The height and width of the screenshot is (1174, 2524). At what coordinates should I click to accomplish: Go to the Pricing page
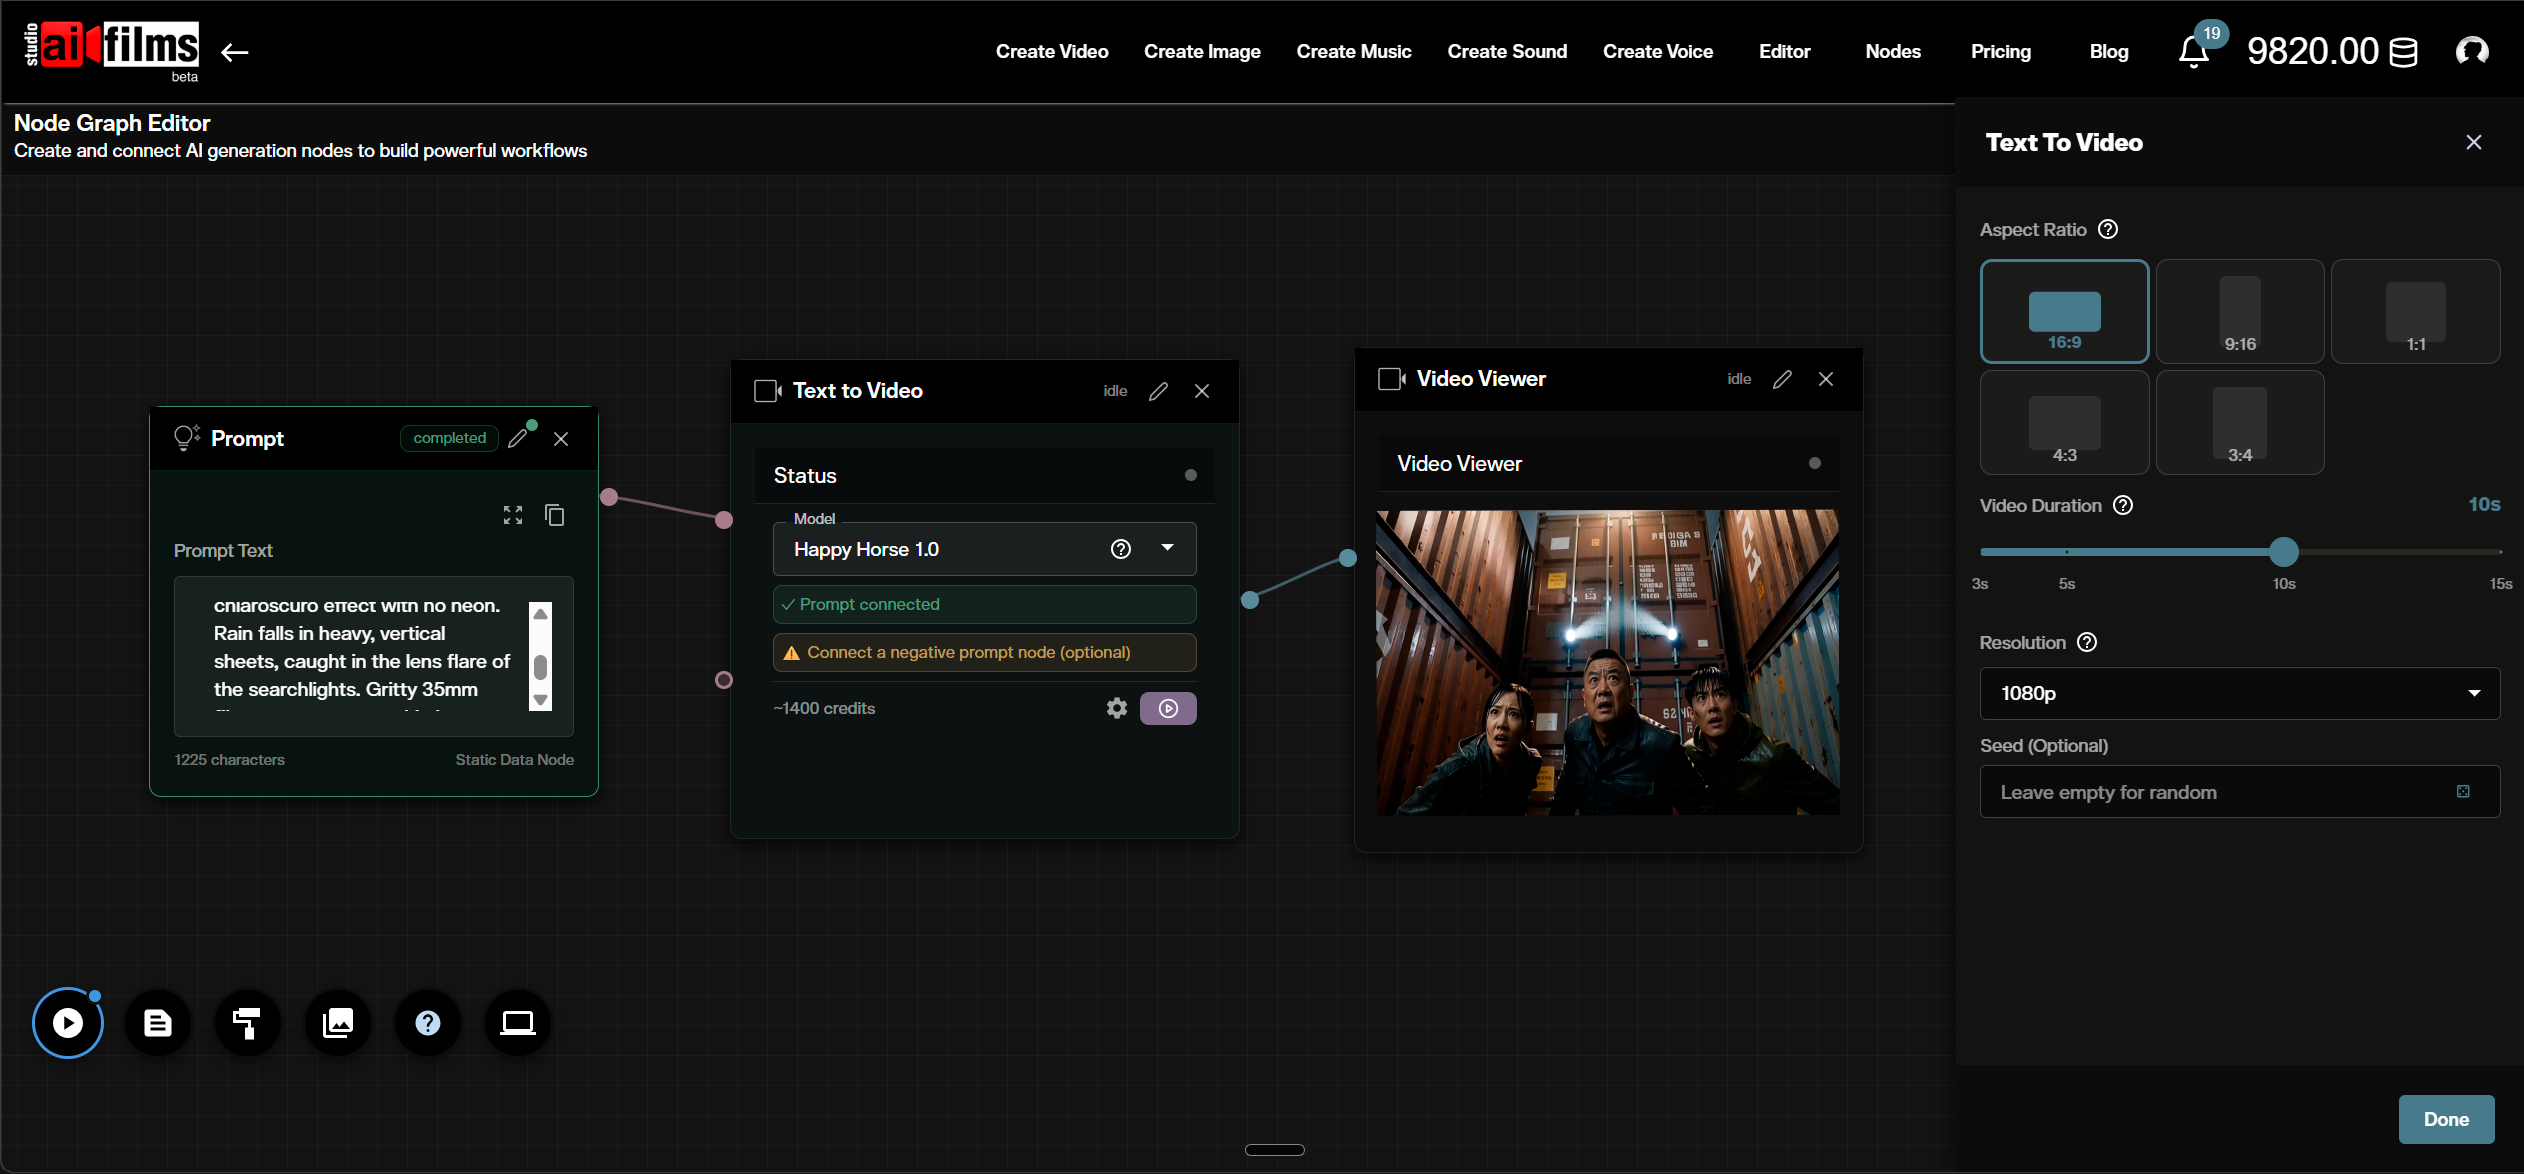click(2000, 51)
